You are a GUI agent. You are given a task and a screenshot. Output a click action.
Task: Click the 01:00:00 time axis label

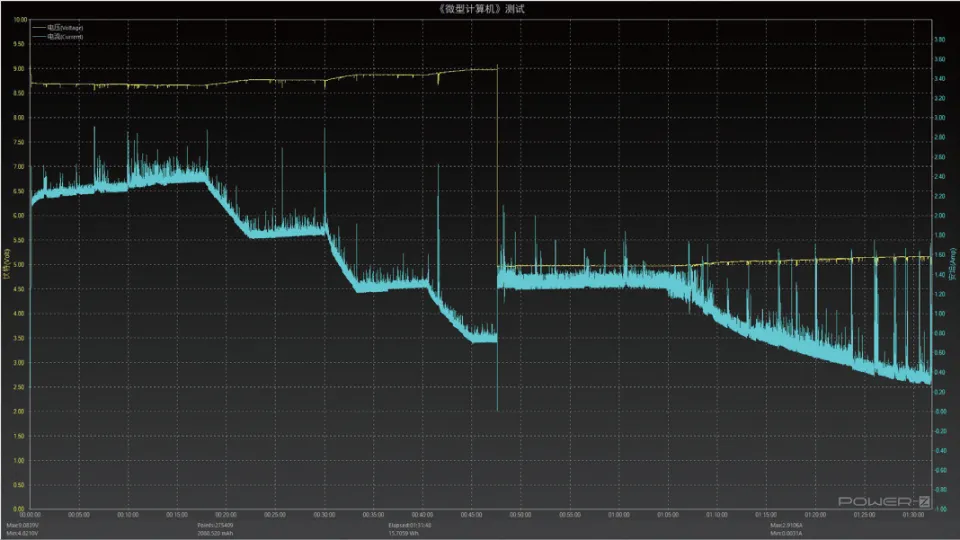pyautogui.click(x=619, y=516)
